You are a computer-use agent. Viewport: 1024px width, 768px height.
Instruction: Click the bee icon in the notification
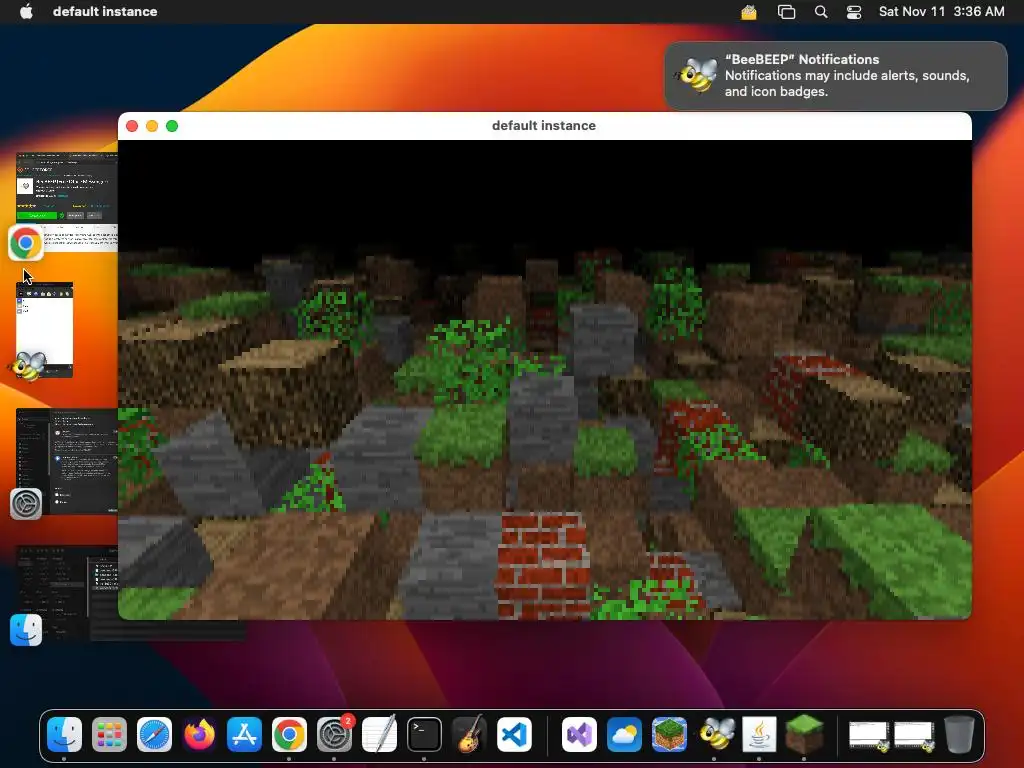(x=697, y=75)
